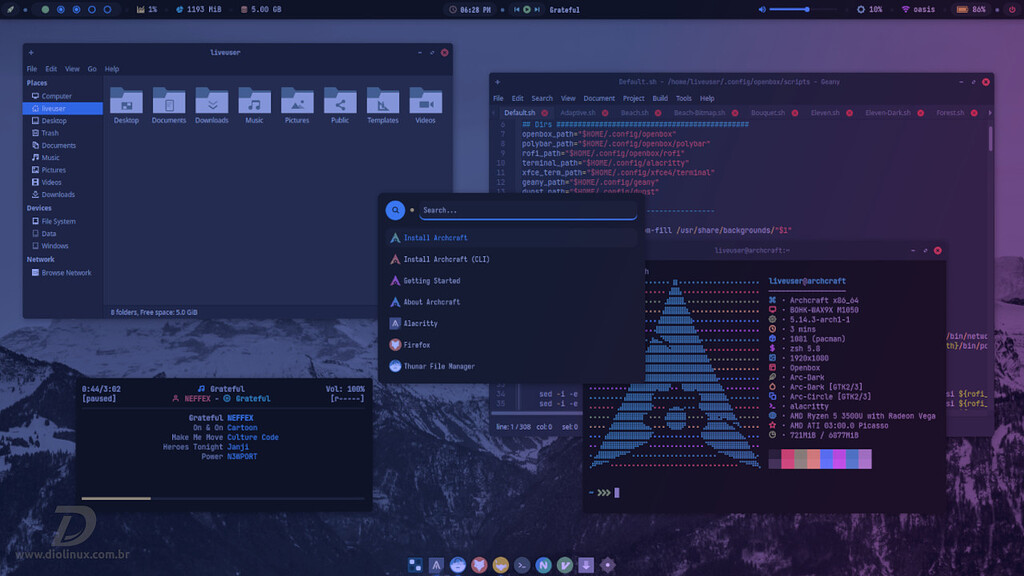
Task: Launch the terminal from the dock
Action: coord(521,564)
